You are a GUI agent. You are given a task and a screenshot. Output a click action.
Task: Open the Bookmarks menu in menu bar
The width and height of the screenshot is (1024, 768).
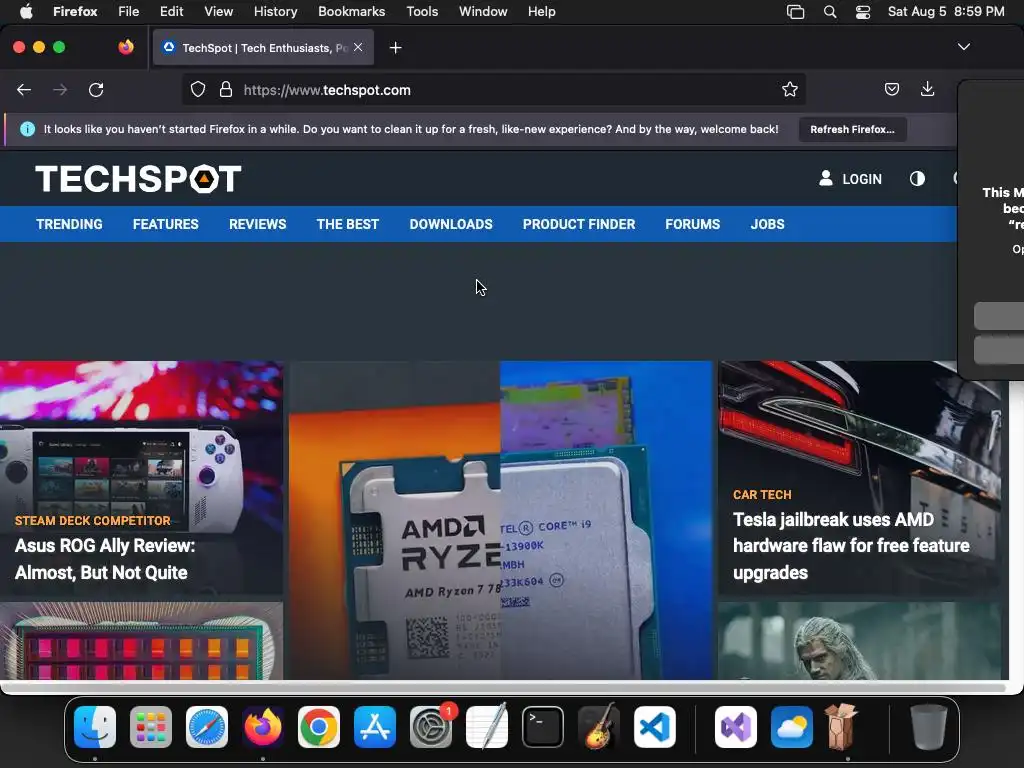[x=351, y=12]
